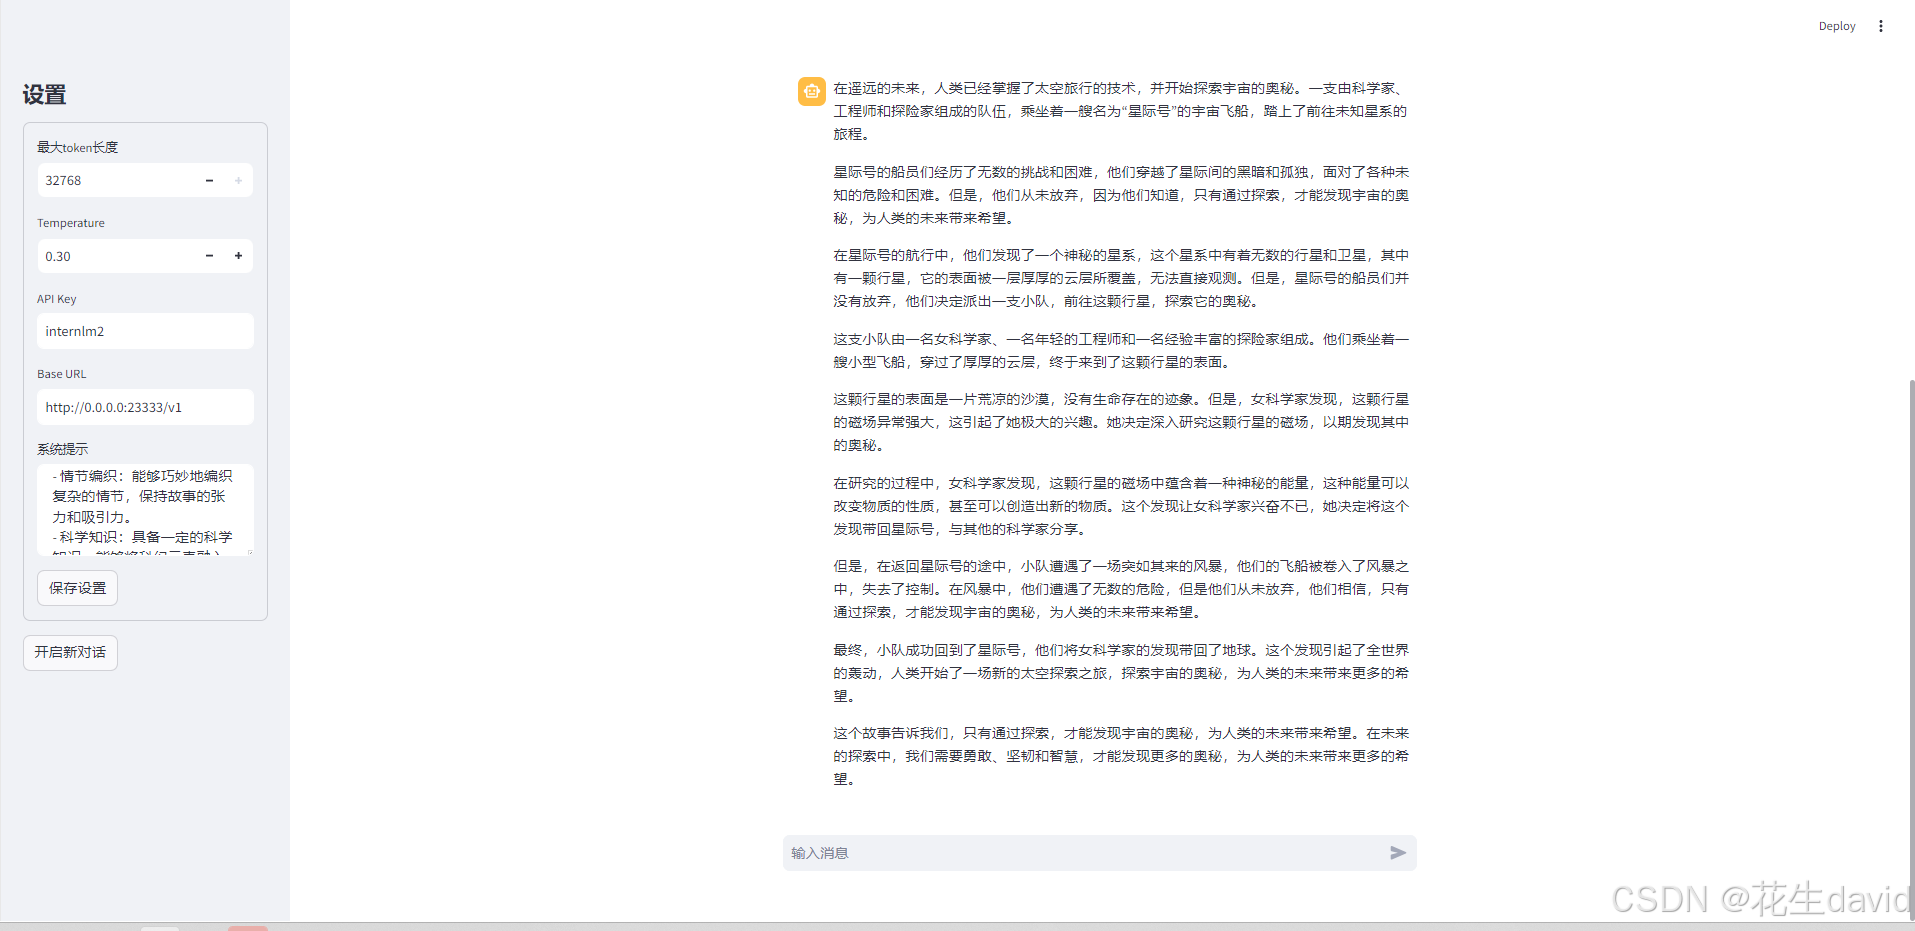Image resolution: width=1915 pixels, height=931 pixels.
Task: Click the Temperature value field 0.30
Action: pyautogui.click(x=116, y=256)
